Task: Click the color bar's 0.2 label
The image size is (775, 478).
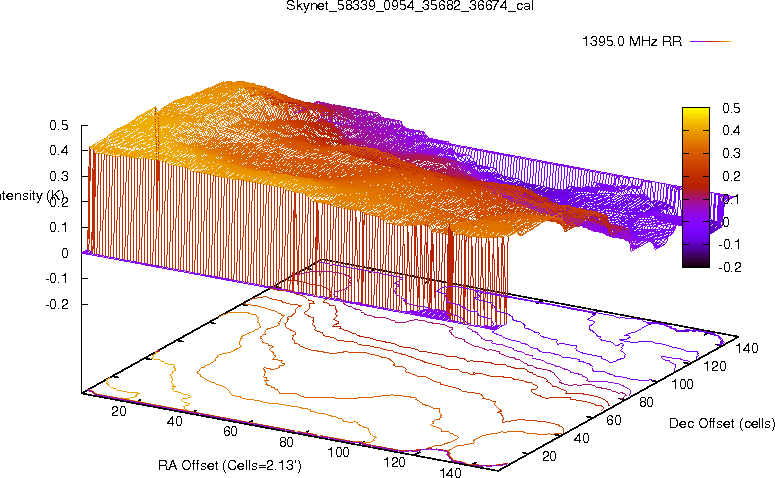Action: [x=731, y=176]
